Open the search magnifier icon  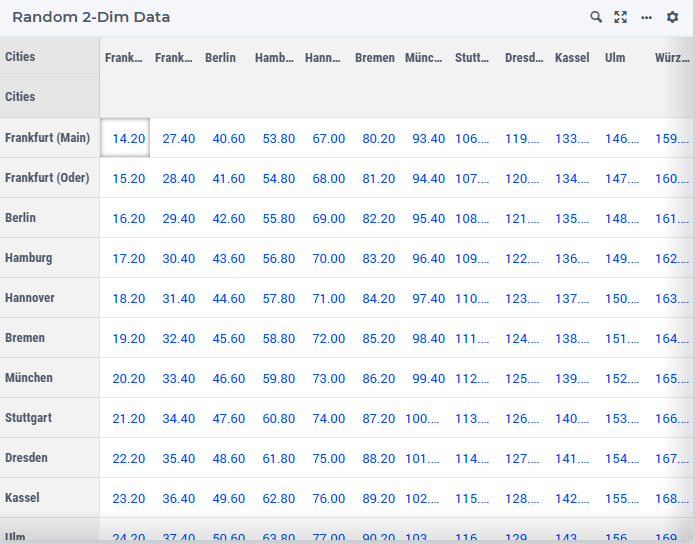click(596, 17)
